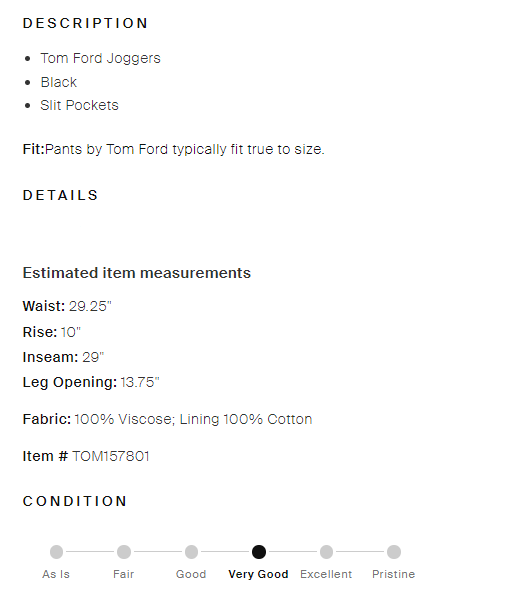
Task: Expand the Description section heading
Action: coord(85,23)
